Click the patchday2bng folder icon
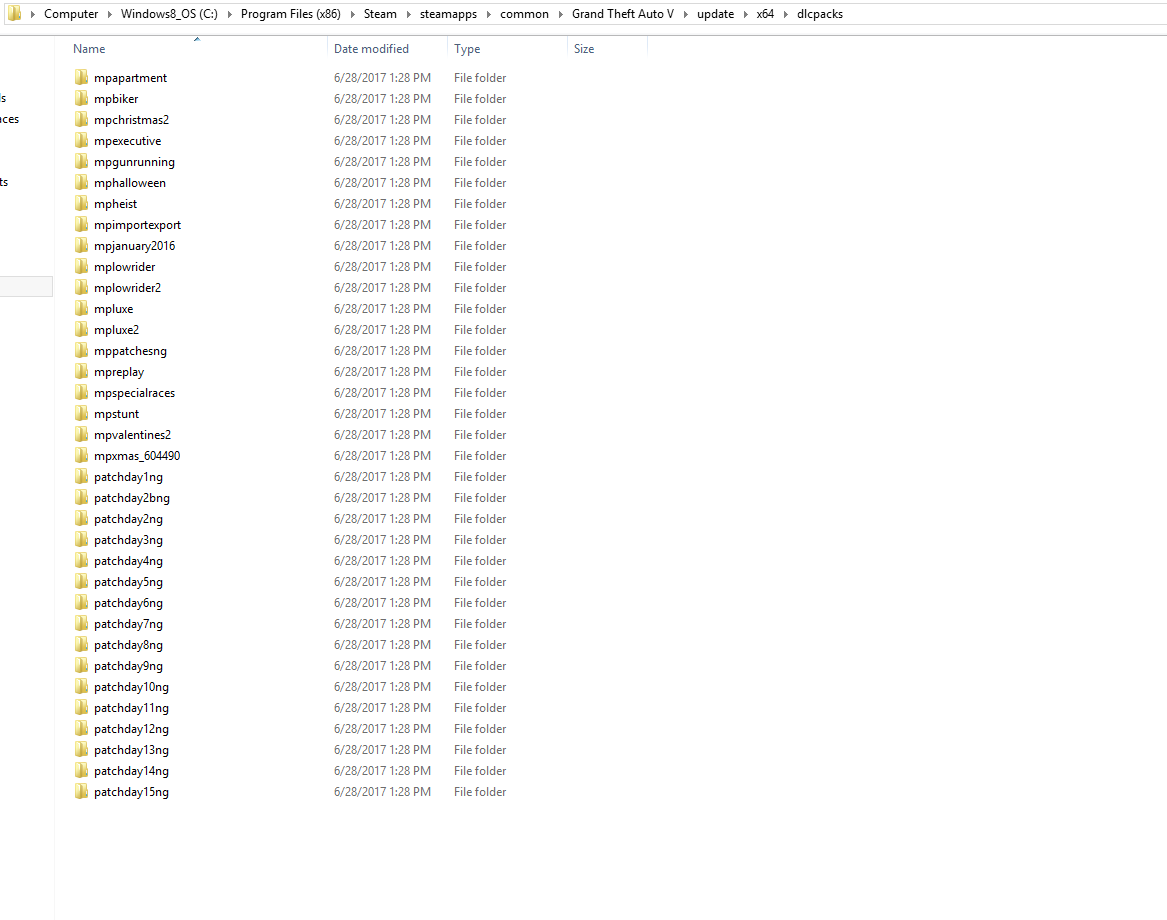Image resolution: width=1167 pixels, height=920 pixels. pyautogui.click(x=81, y=497)
